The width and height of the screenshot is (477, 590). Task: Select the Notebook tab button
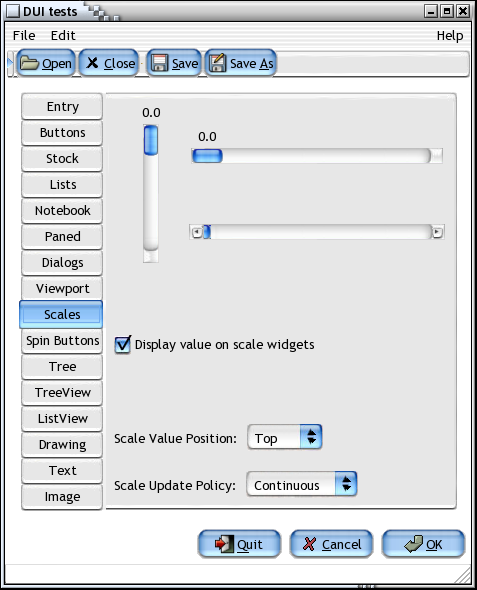coord(62,210)
